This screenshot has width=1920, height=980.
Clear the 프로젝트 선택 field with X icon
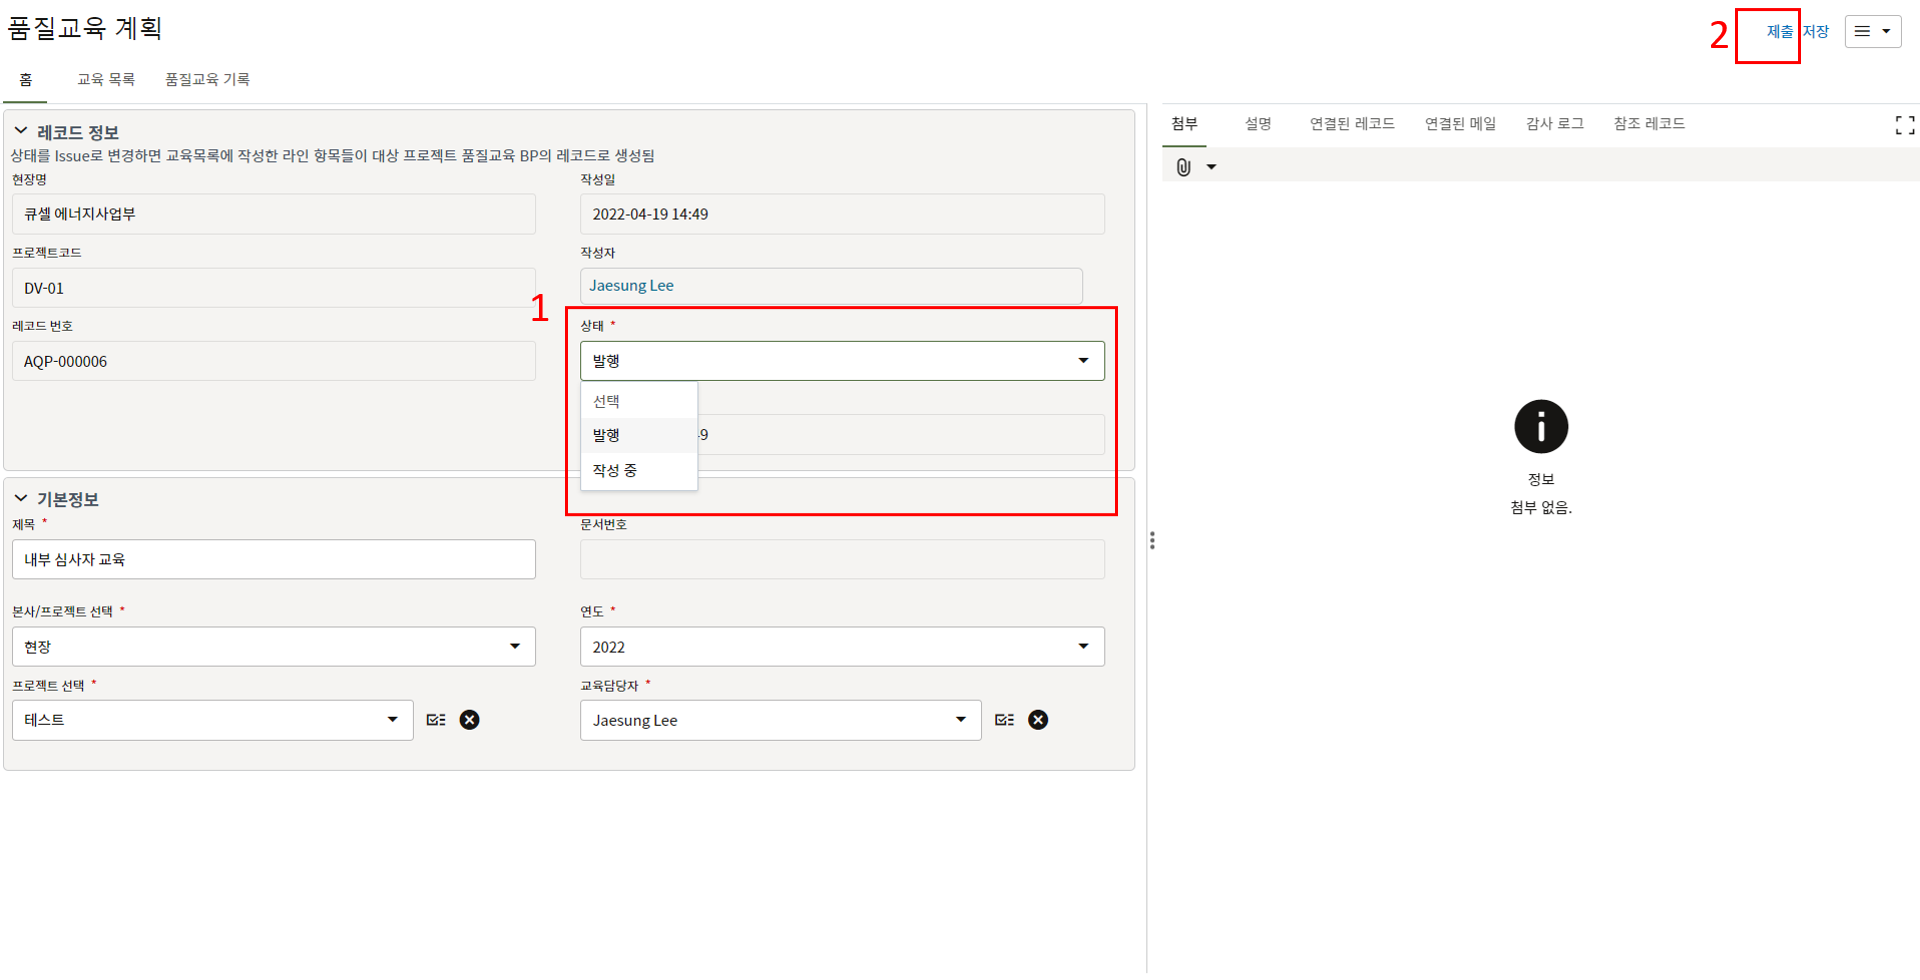469,720
